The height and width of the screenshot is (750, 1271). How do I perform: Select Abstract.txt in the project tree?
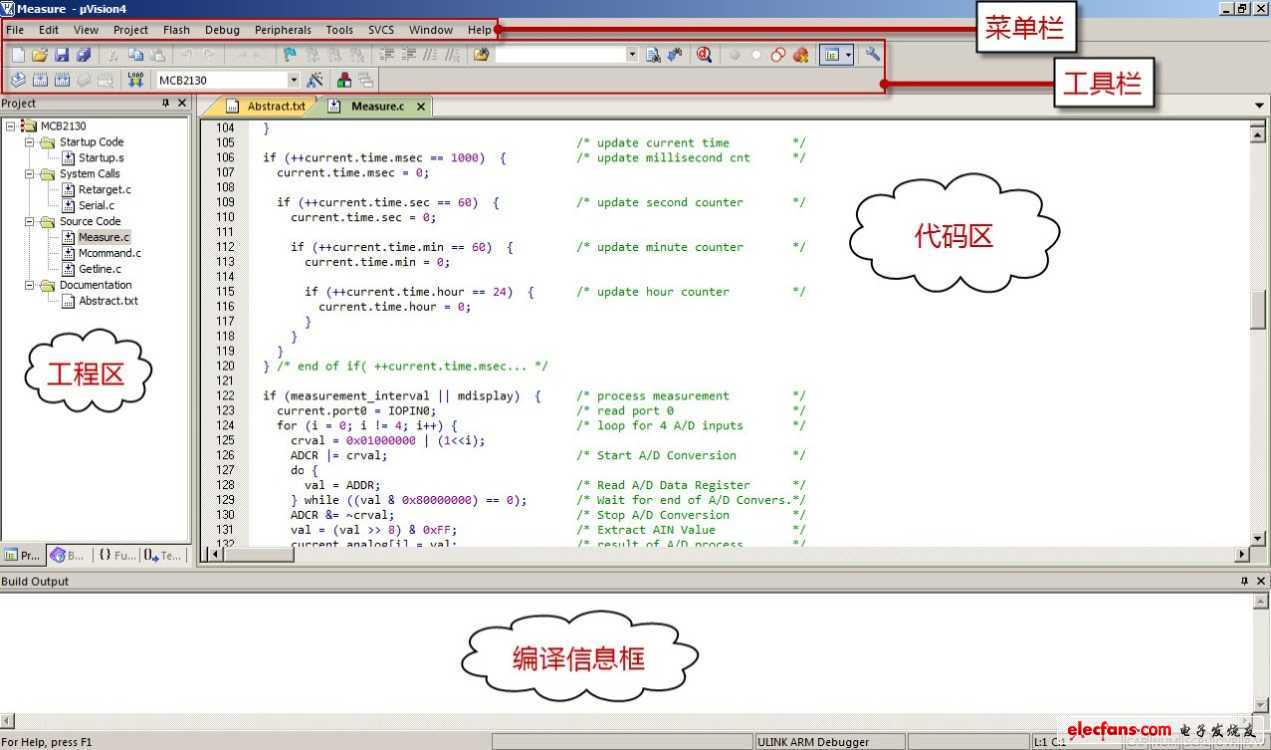[x=109, y=301]
